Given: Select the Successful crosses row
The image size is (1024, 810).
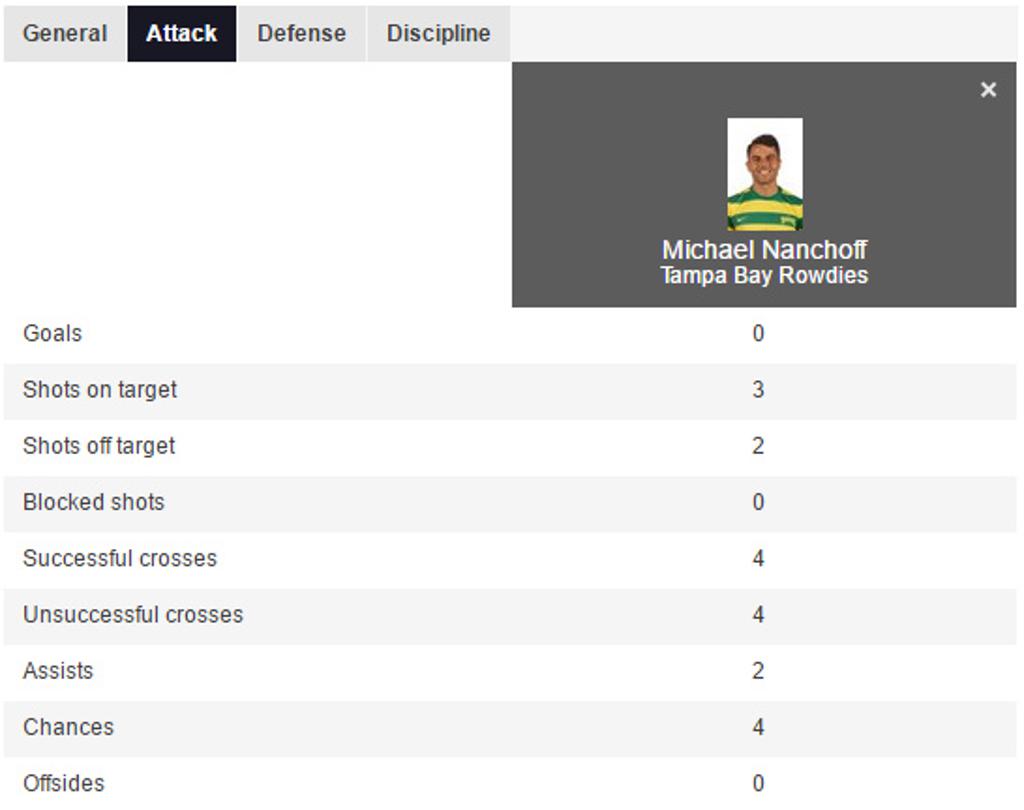Looking at the screenshot, I should (510, 559).
